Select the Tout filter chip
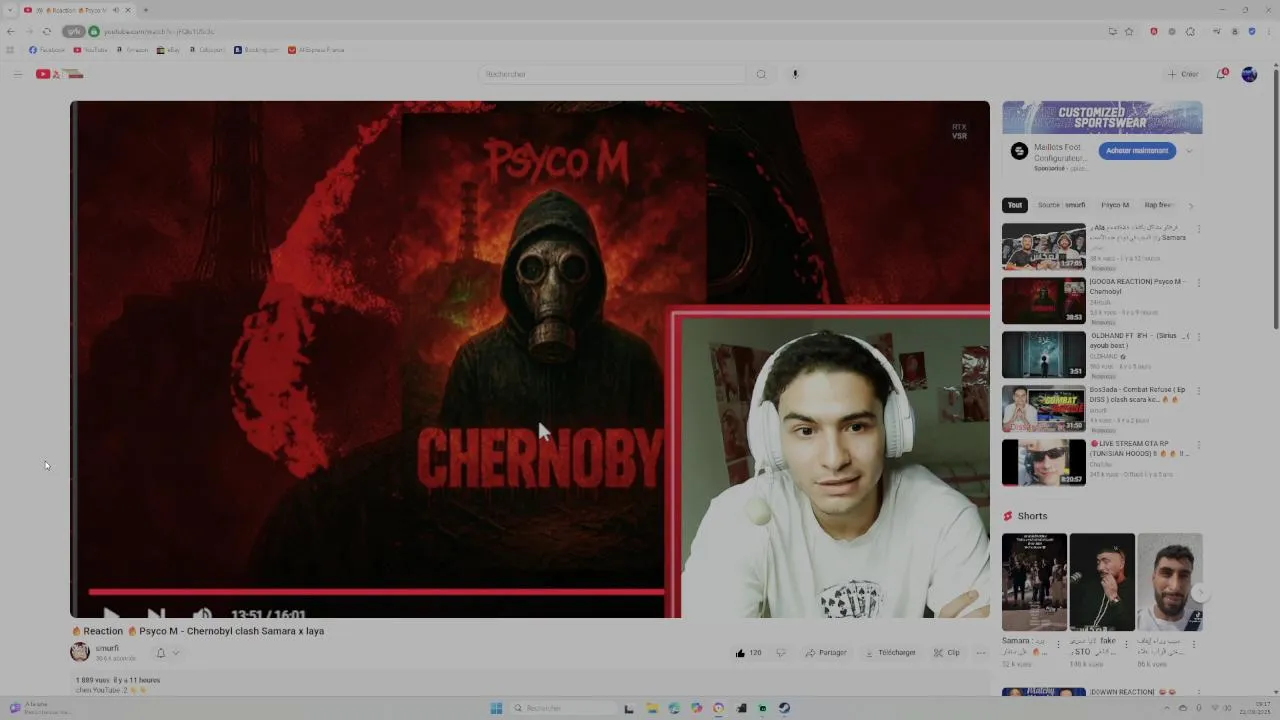 pos(1015,205)
